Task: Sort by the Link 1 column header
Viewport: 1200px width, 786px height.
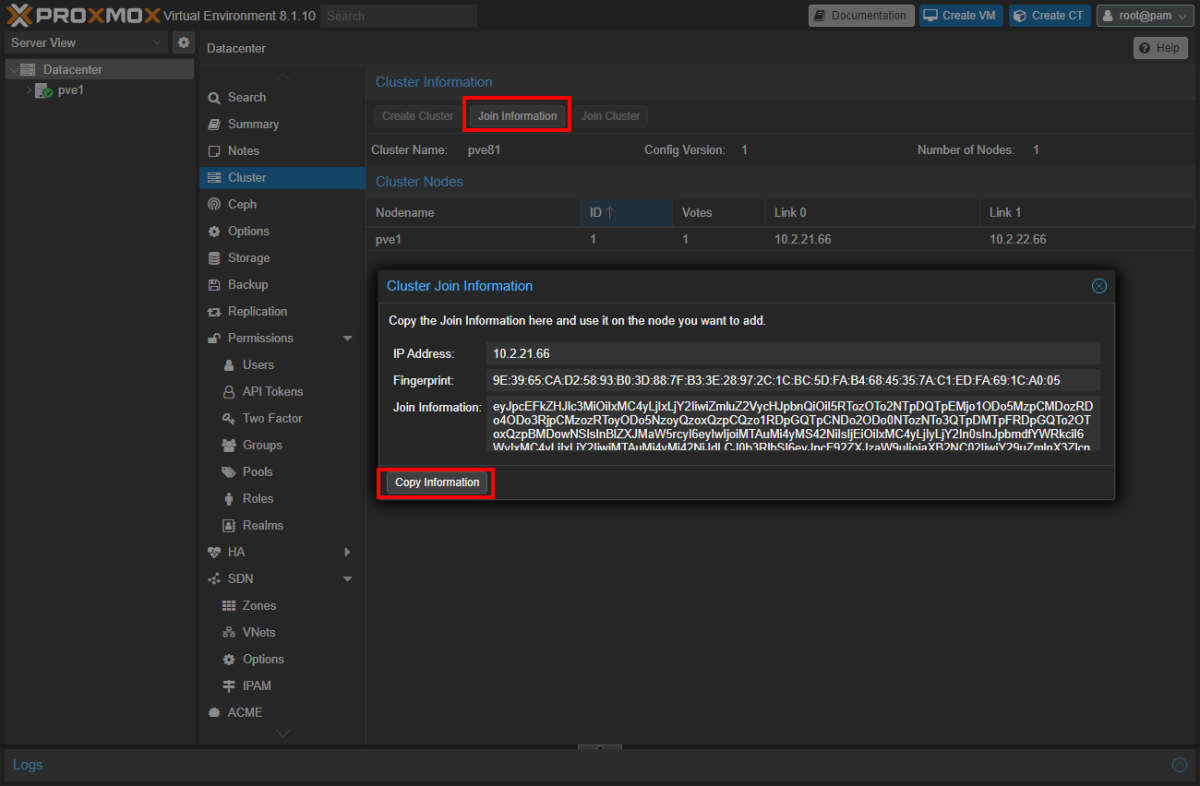Action: click(x=1088, y=213)
